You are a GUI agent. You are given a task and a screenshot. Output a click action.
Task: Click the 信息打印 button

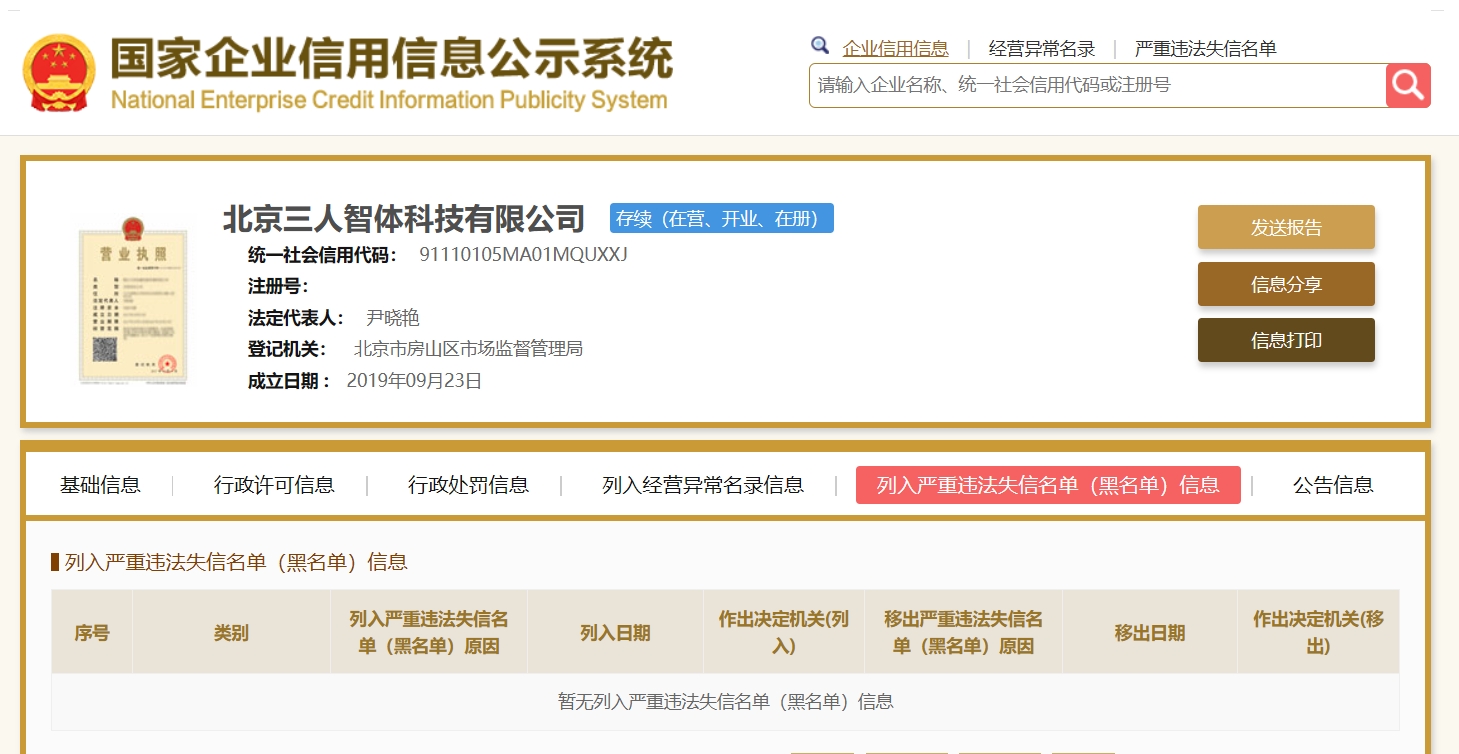[1286, 340]
